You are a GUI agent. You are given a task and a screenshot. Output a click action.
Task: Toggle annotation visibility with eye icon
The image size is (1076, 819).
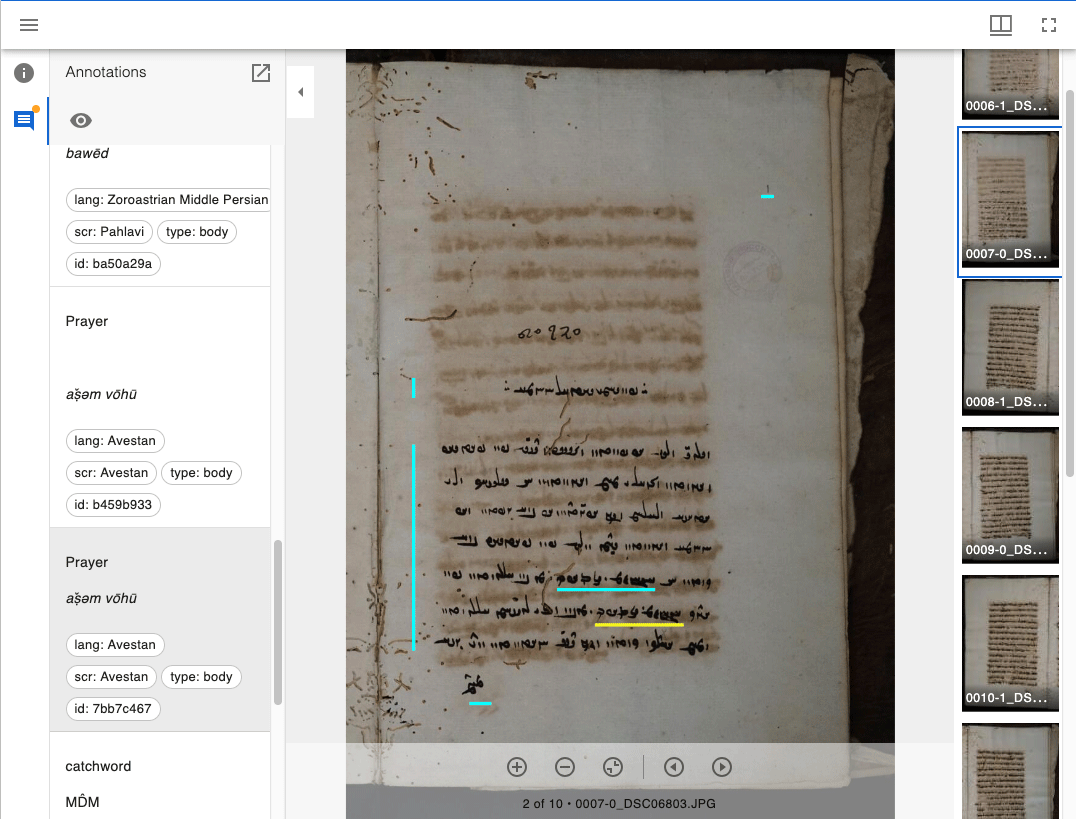(x=81, y=120)
